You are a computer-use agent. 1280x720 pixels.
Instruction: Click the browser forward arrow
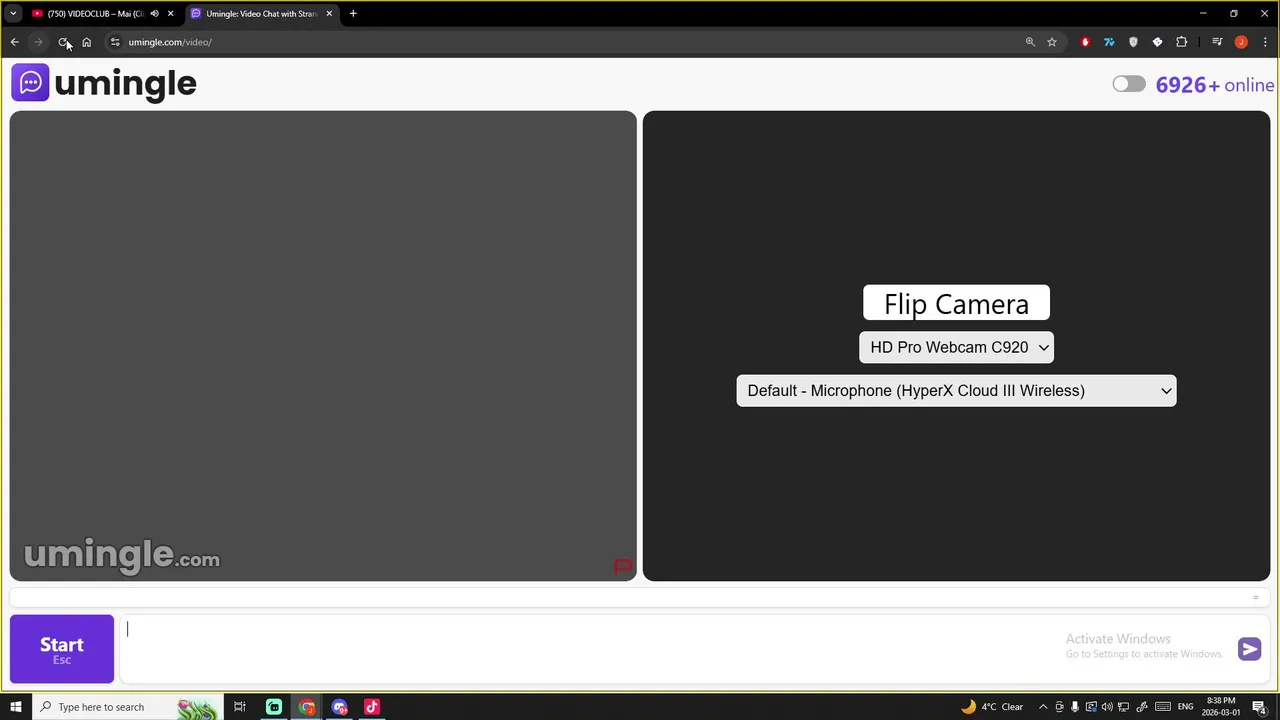(x=38, y=42)
